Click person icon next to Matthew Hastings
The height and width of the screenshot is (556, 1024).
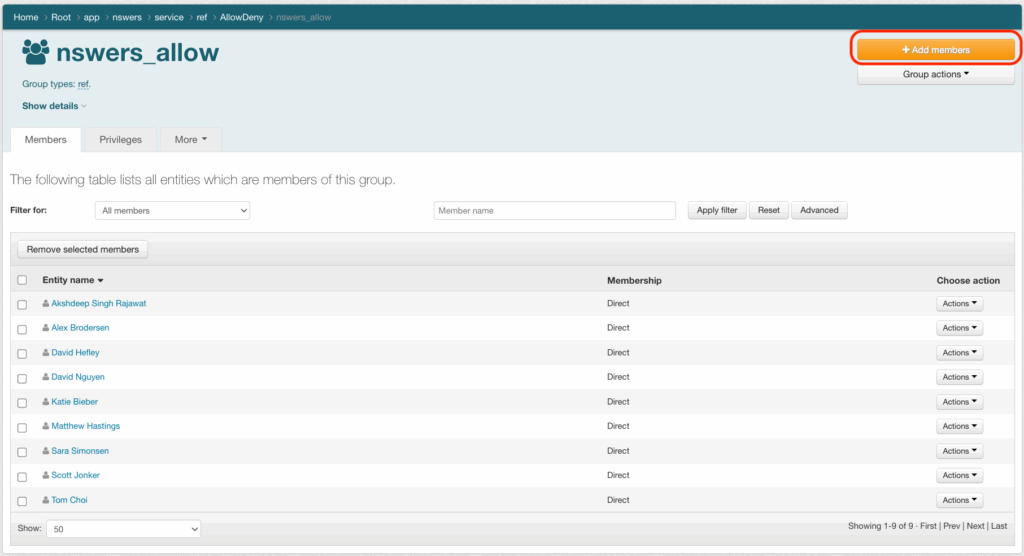(45, 427)
